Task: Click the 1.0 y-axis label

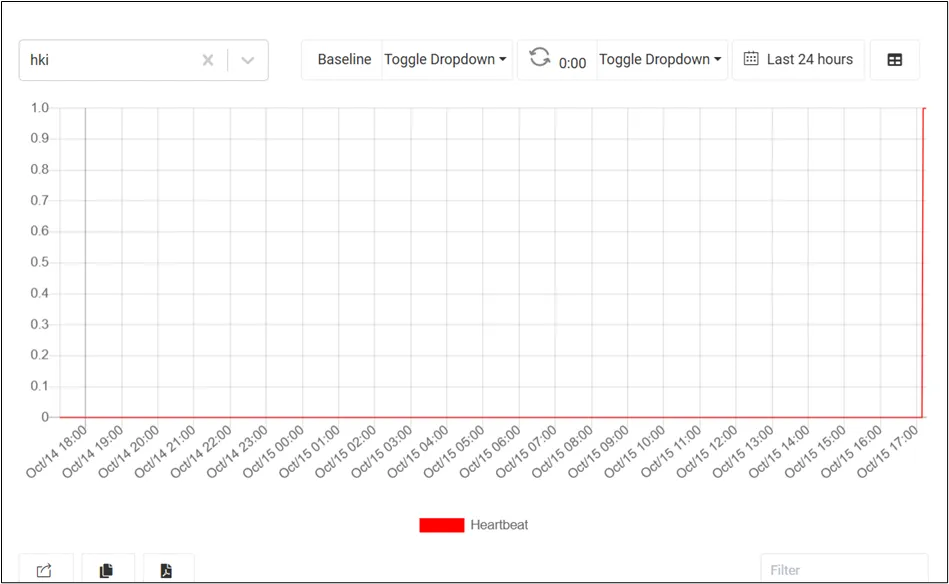Action: [40, 108]
